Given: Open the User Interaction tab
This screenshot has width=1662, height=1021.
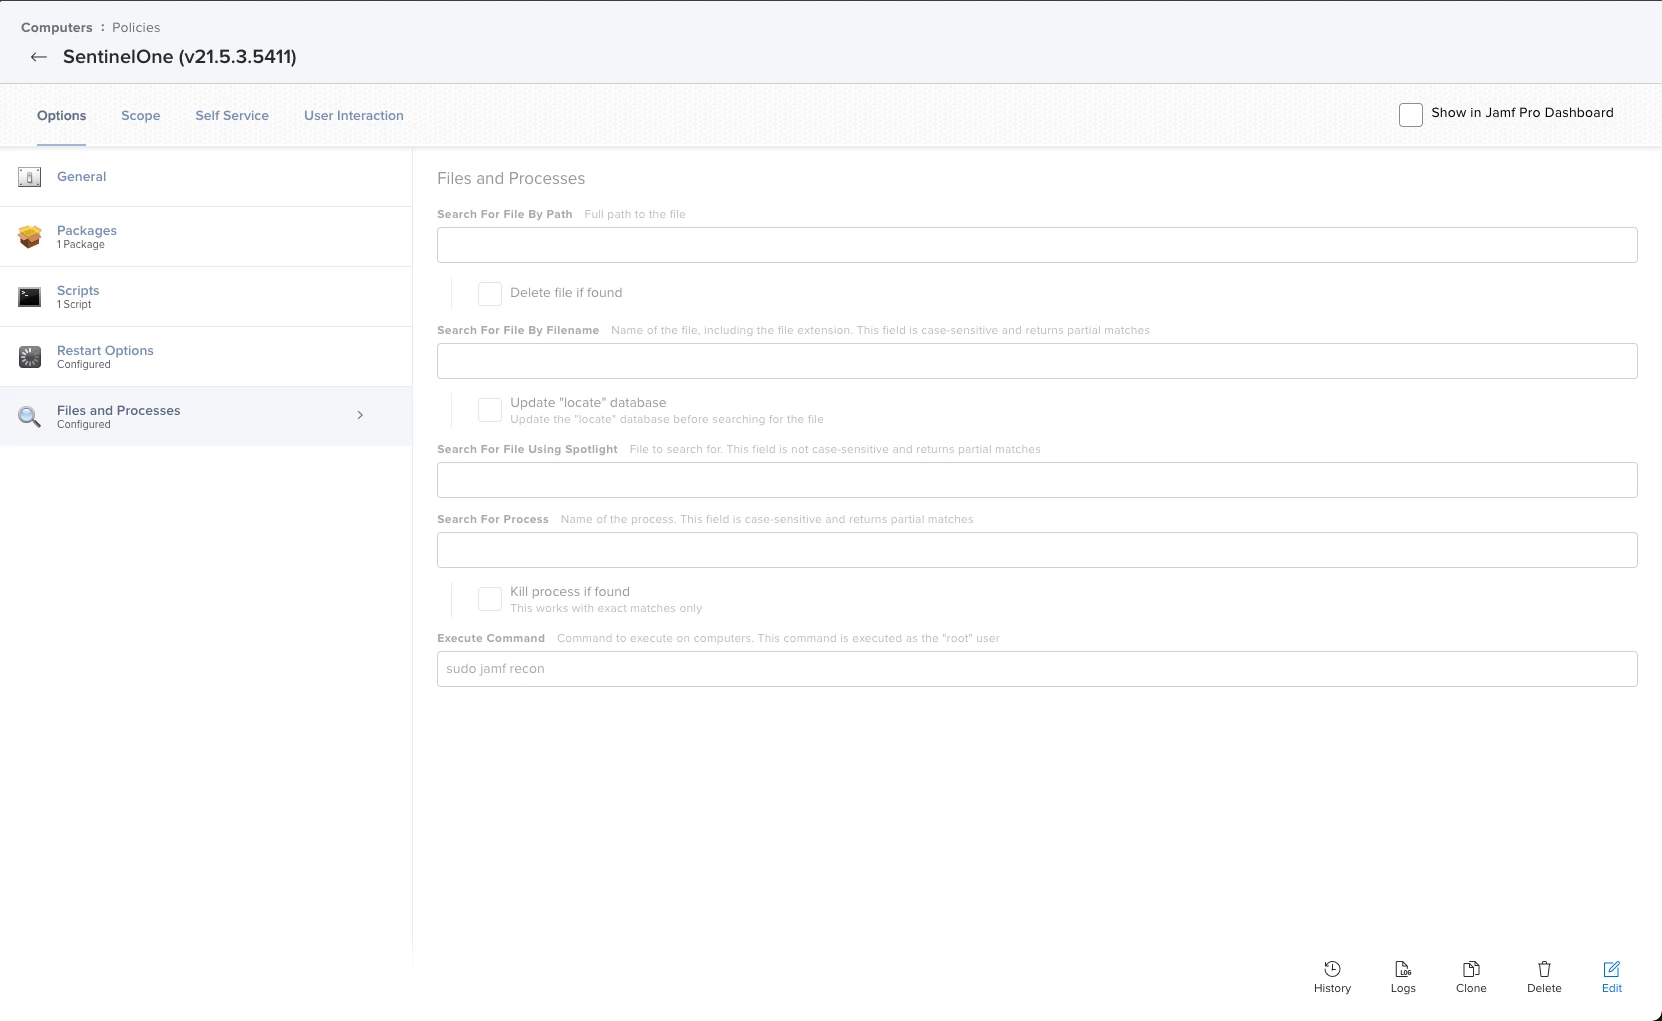Looking at the screenshot, I should pyautogui.click(x=354, y=116).
